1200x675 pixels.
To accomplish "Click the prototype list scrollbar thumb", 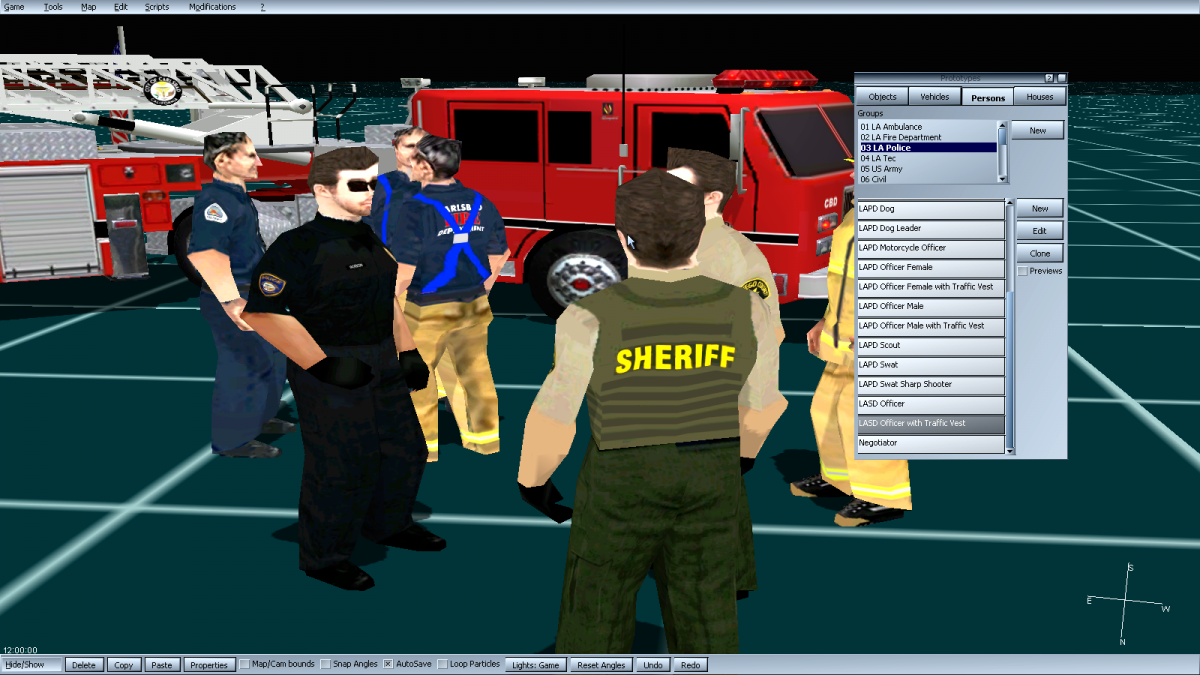I will point(1010,370).
